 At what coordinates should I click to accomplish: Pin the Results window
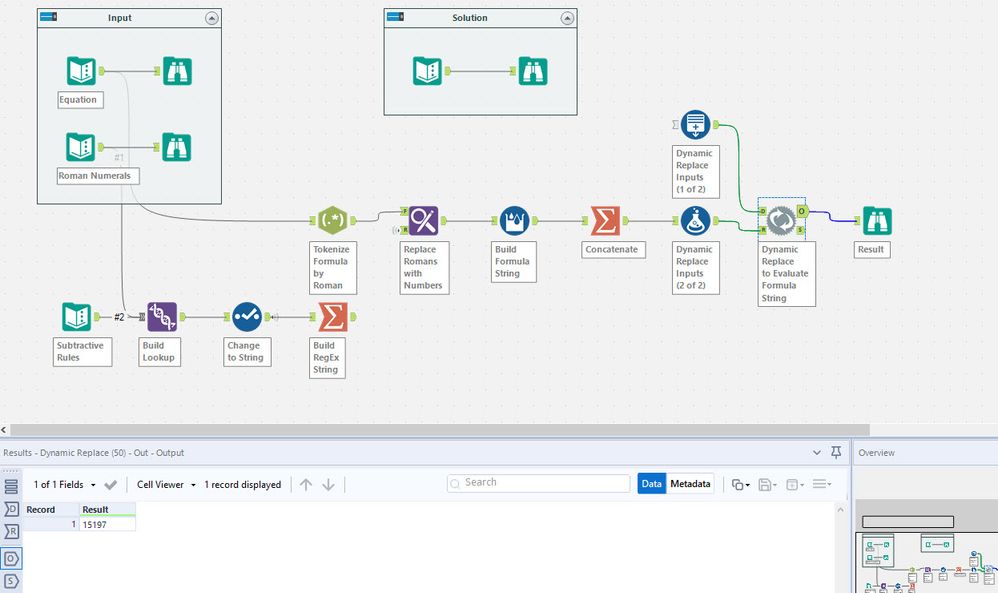(x=836, y=452)
